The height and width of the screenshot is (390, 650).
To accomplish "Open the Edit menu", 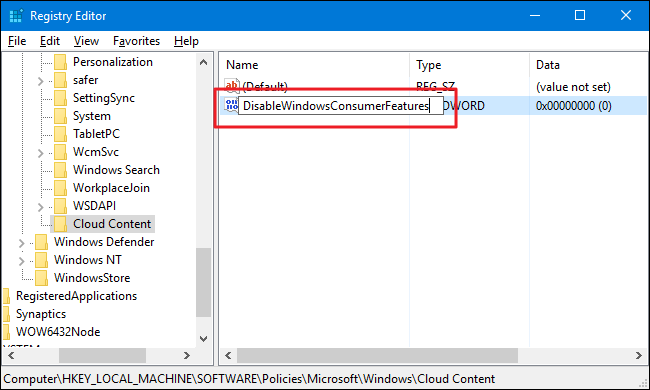I will (x=50, y=41).
